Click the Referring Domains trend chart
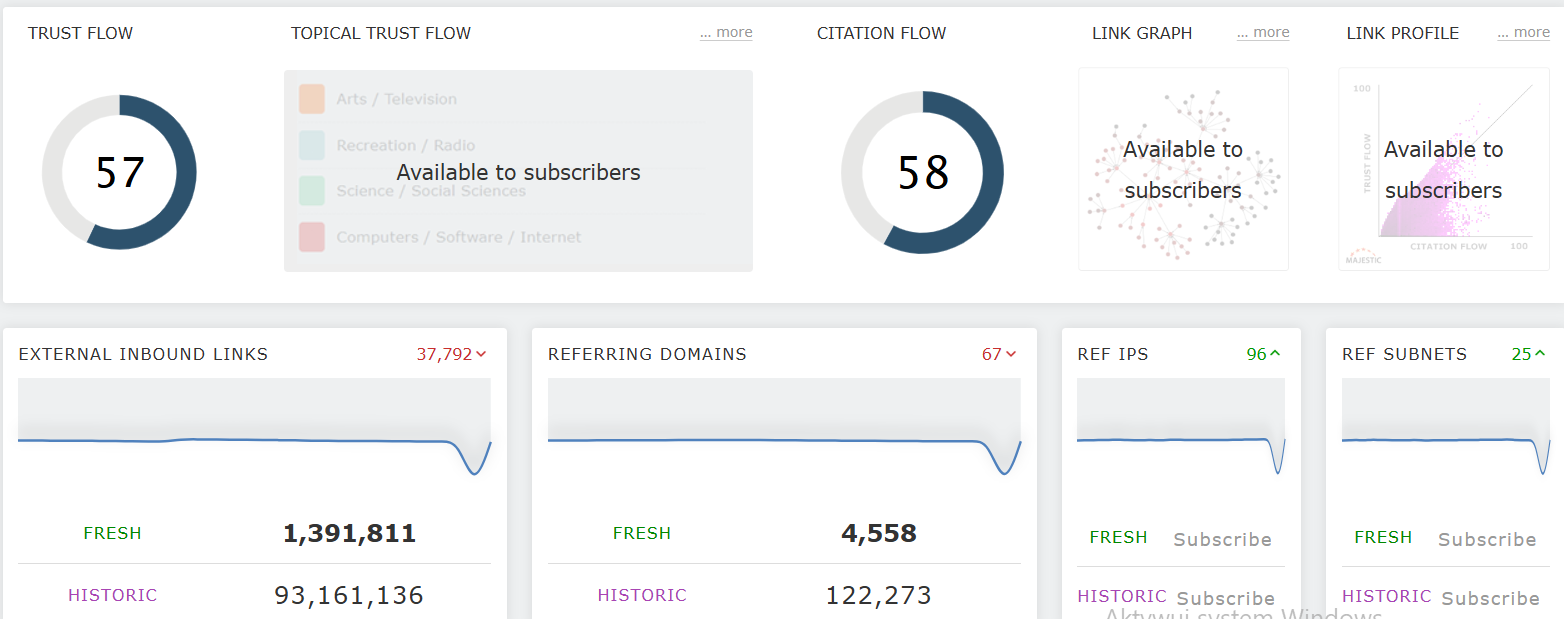Image resolution: width=1564 pixels, height=619 pixels. (x=784, y=428)
